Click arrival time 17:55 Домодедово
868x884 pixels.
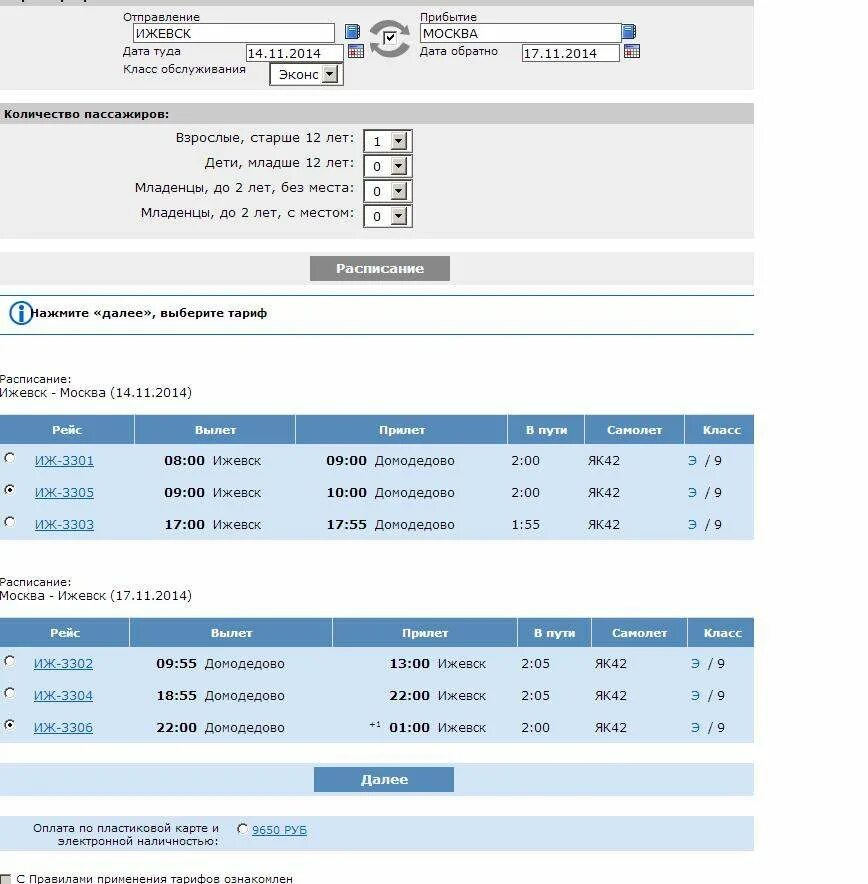click(x=391, y=525)
